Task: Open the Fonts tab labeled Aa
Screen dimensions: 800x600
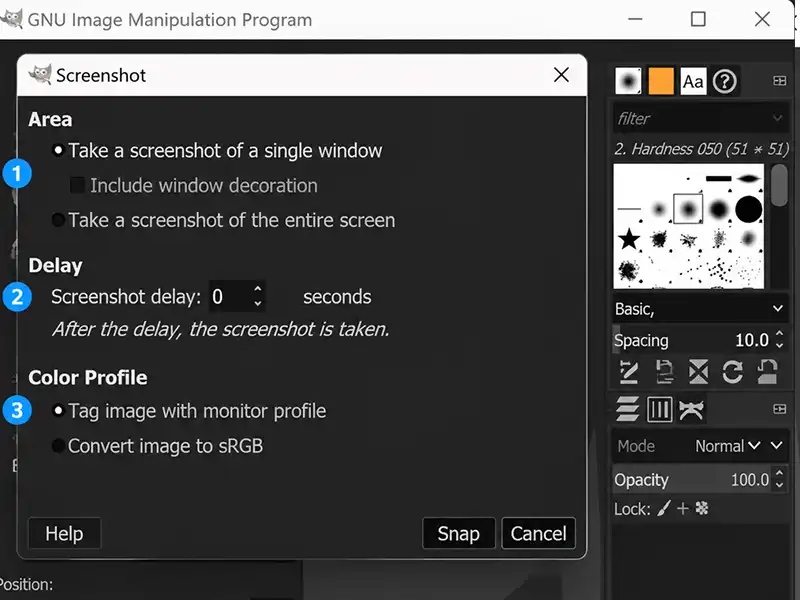Action: pyautogui.click(x=693, y=81)
